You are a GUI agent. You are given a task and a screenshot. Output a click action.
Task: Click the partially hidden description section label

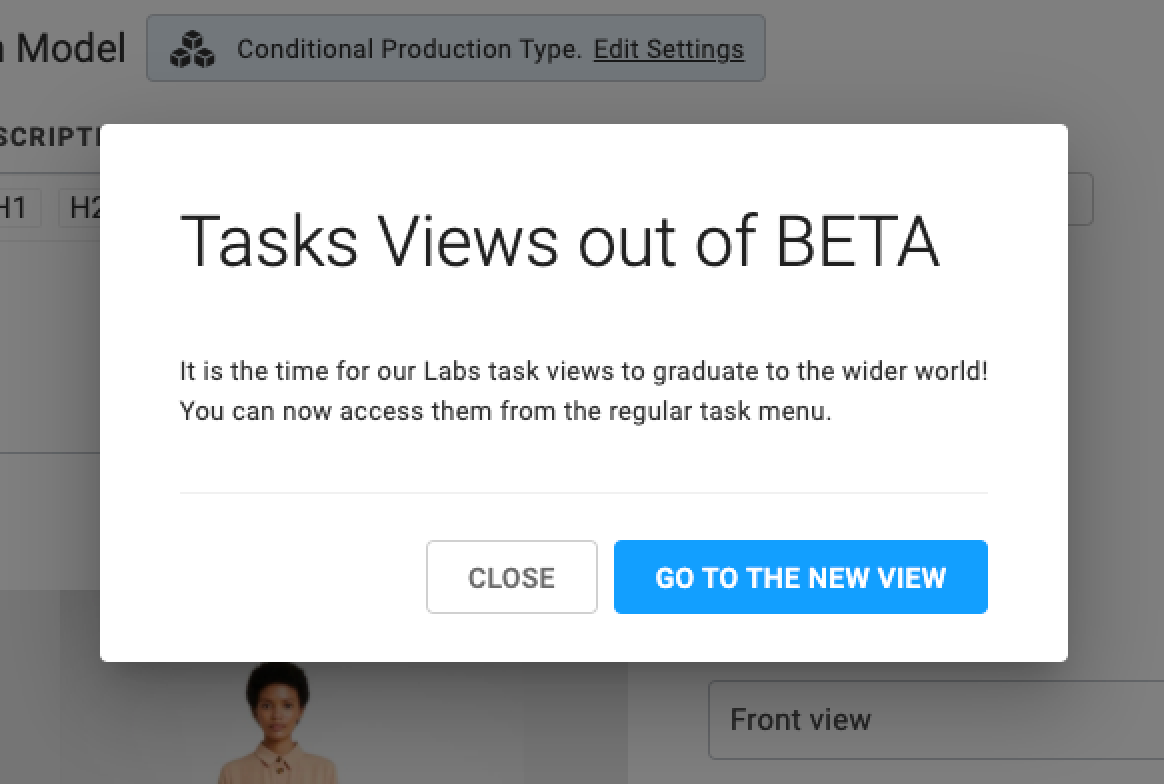[x=50, y=137]
